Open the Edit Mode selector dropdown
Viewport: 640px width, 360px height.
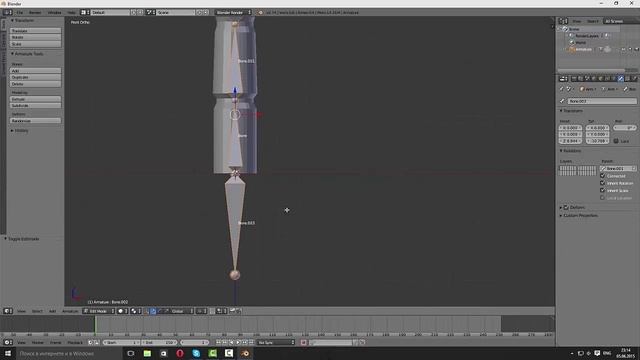99,311
